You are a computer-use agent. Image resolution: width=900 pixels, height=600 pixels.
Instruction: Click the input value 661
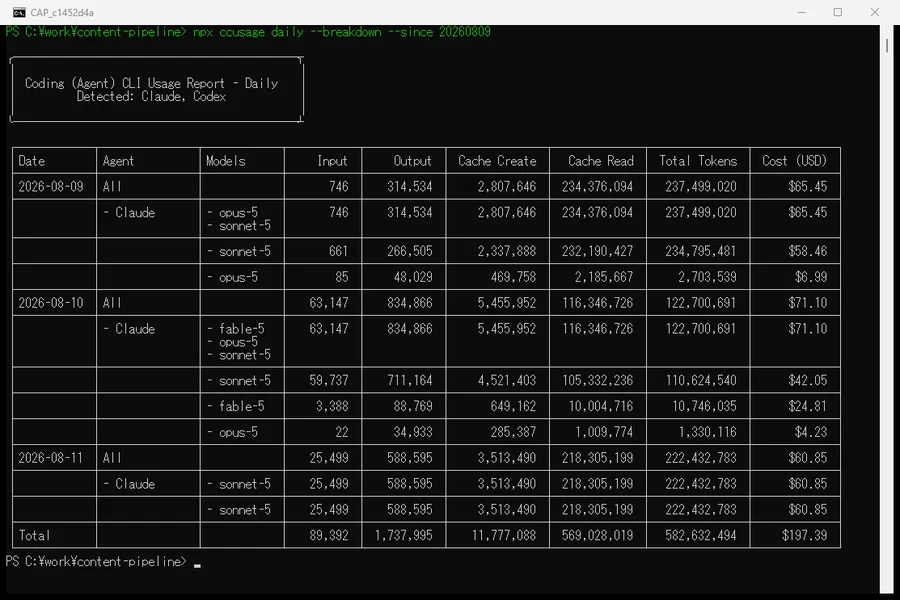(x=338, y=251)
